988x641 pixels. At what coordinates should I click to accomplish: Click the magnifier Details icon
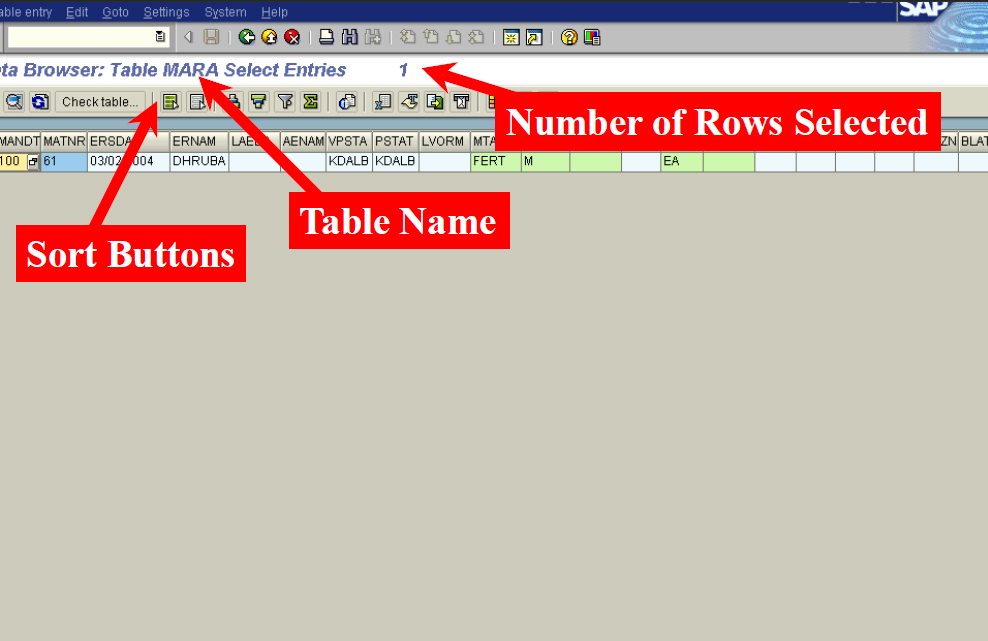14,101
